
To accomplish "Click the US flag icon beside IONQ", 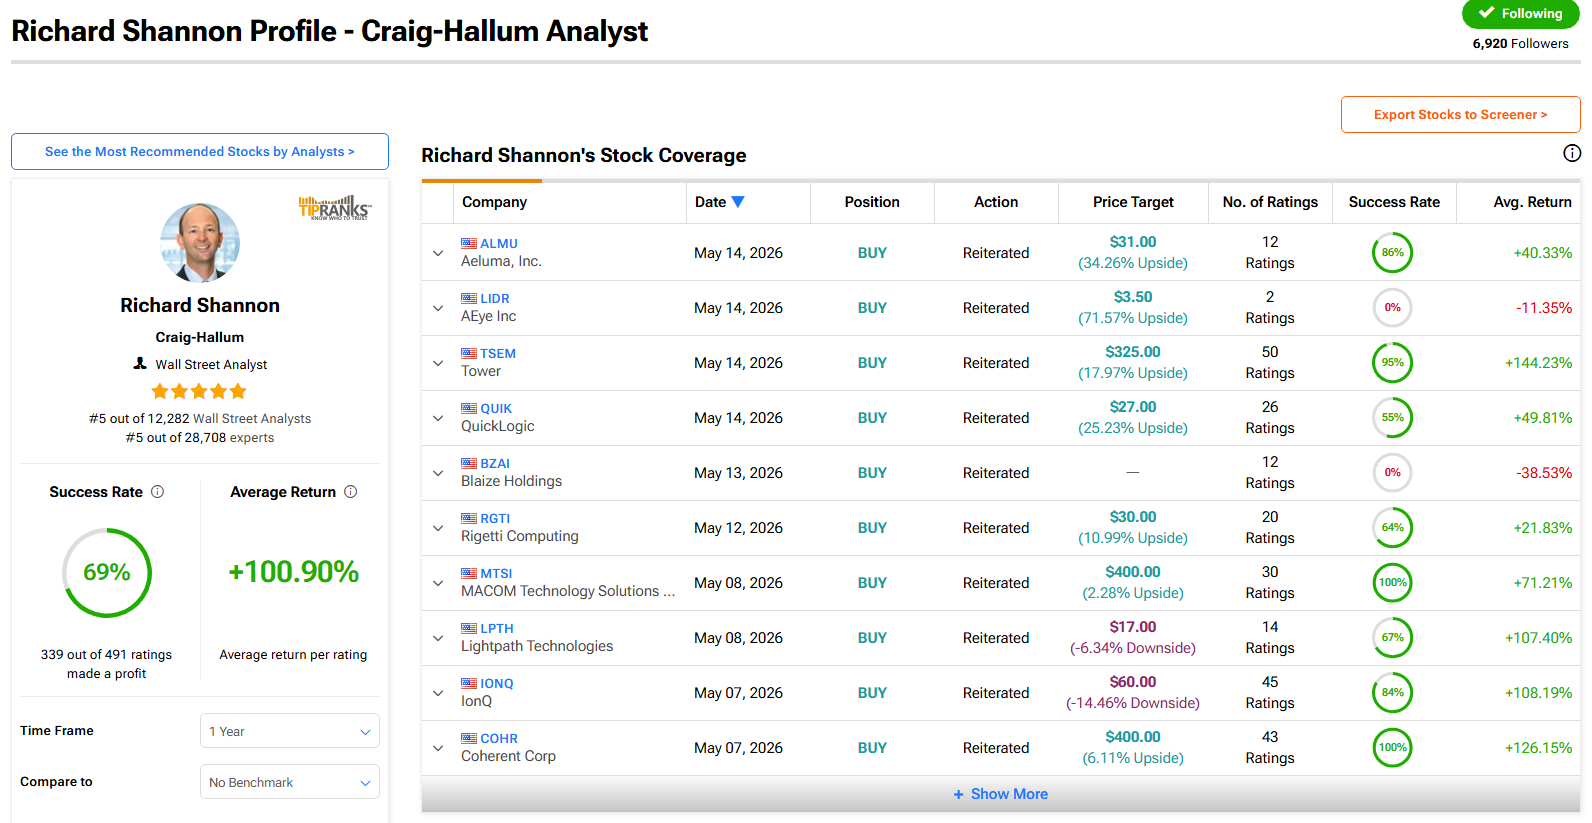I will coord(469,683).
